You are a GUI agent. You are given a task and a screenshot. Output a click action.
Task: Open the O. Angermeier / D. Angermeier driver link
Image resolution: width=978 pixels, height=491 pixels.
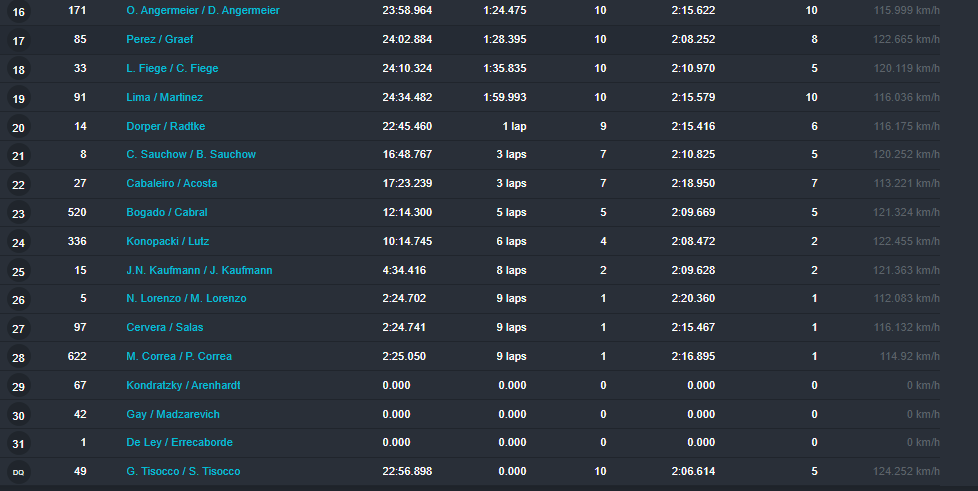click(x=203, y=10)
